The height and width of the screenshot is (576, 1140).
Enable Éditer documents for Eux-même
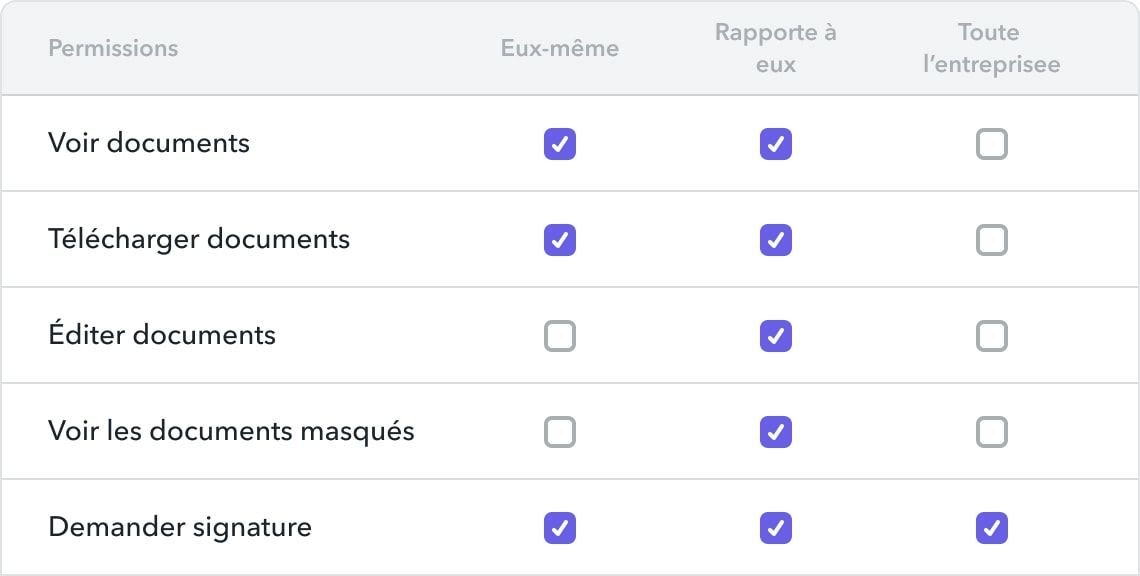coord(560,336)
